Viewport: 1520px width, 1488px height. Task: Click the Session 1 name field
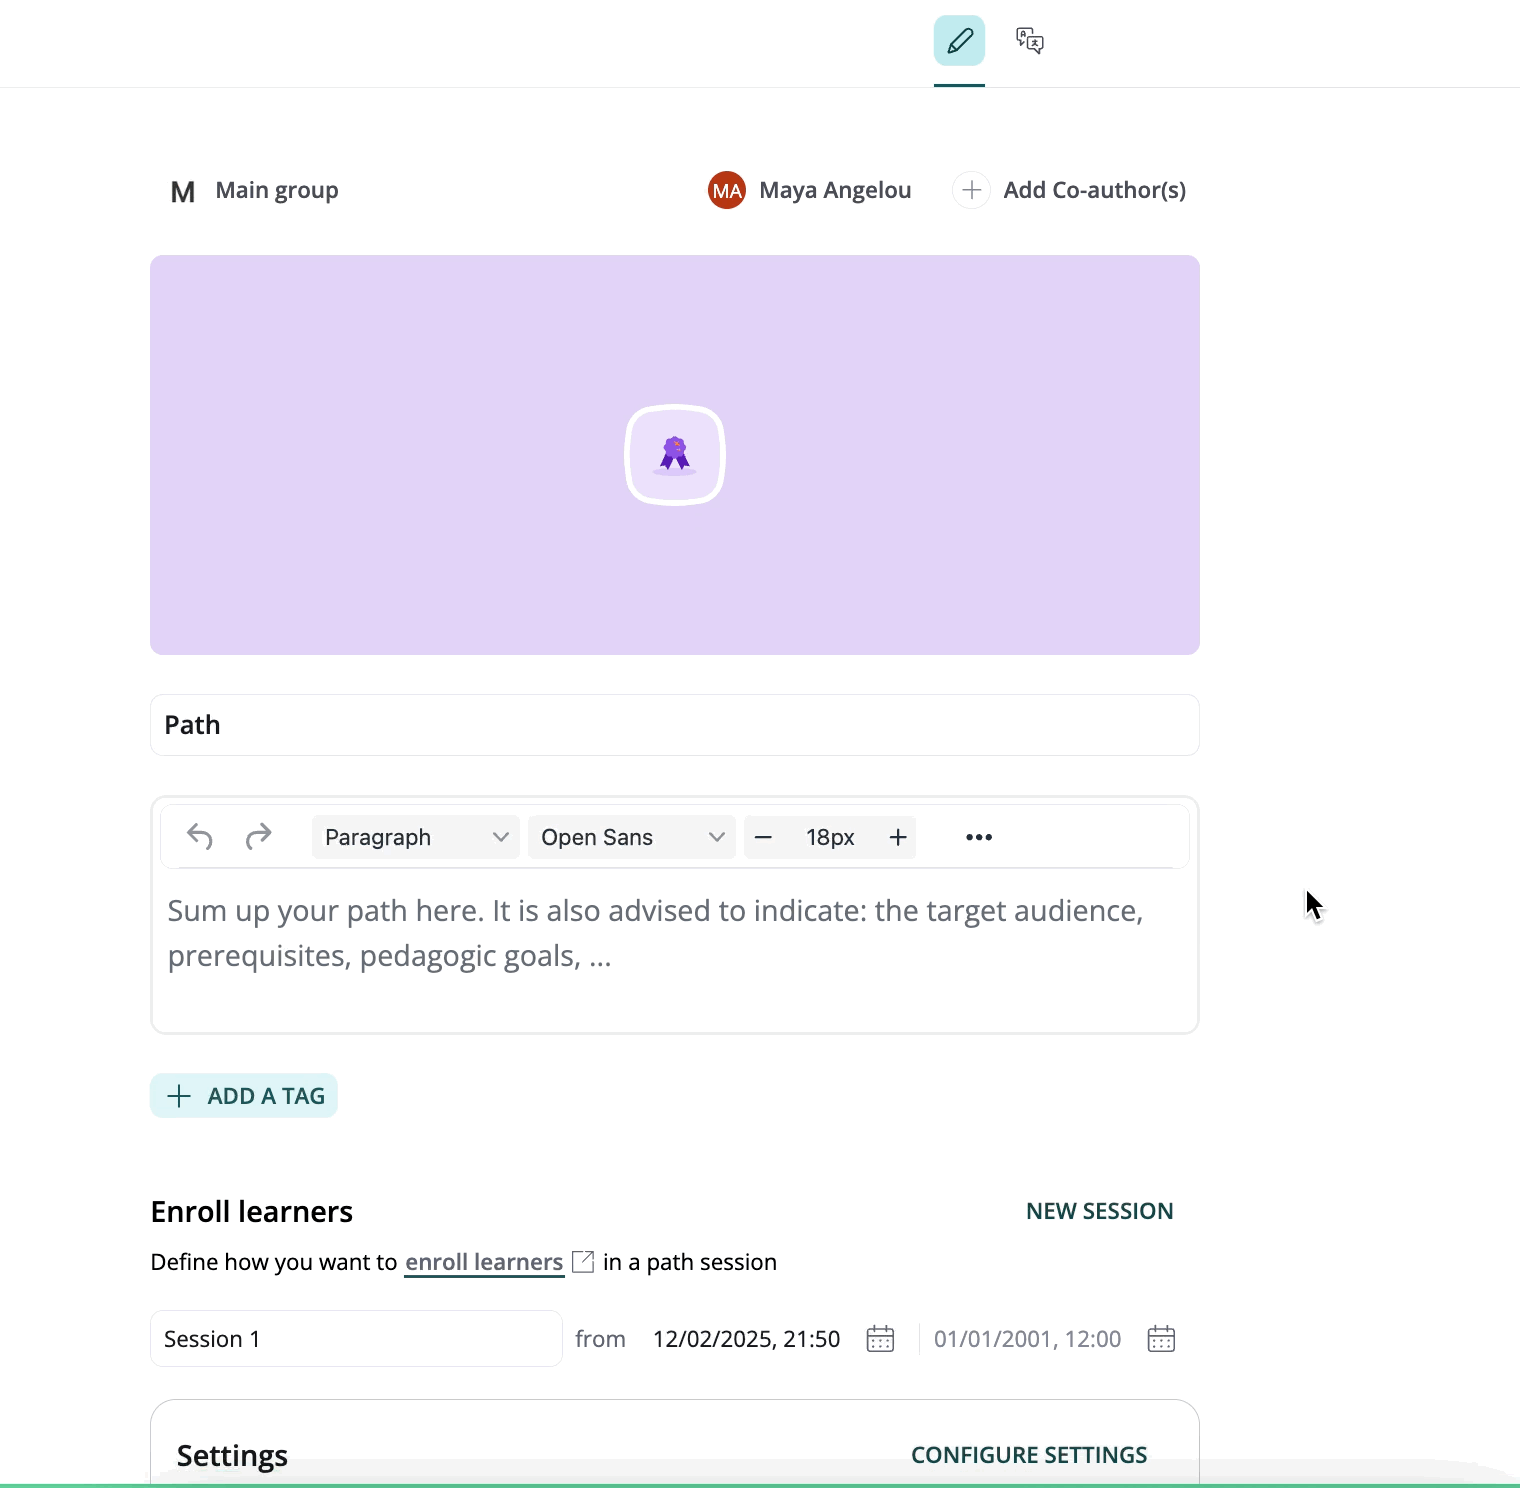click(x=356, y=1339)
